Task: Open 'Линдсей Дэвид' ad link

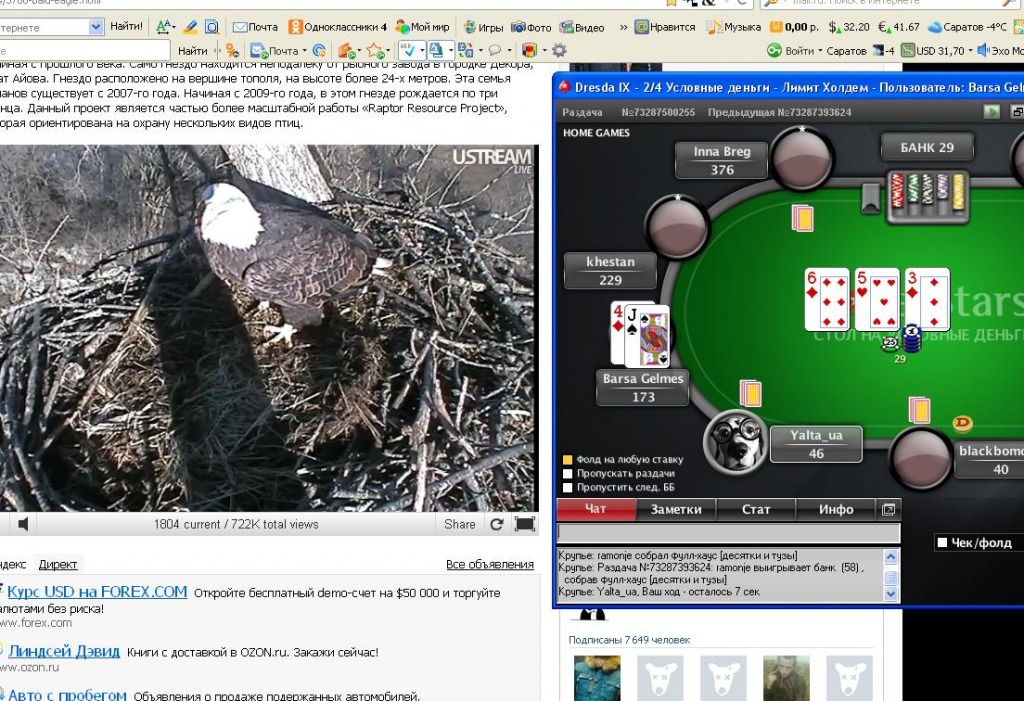Action: 64,651
